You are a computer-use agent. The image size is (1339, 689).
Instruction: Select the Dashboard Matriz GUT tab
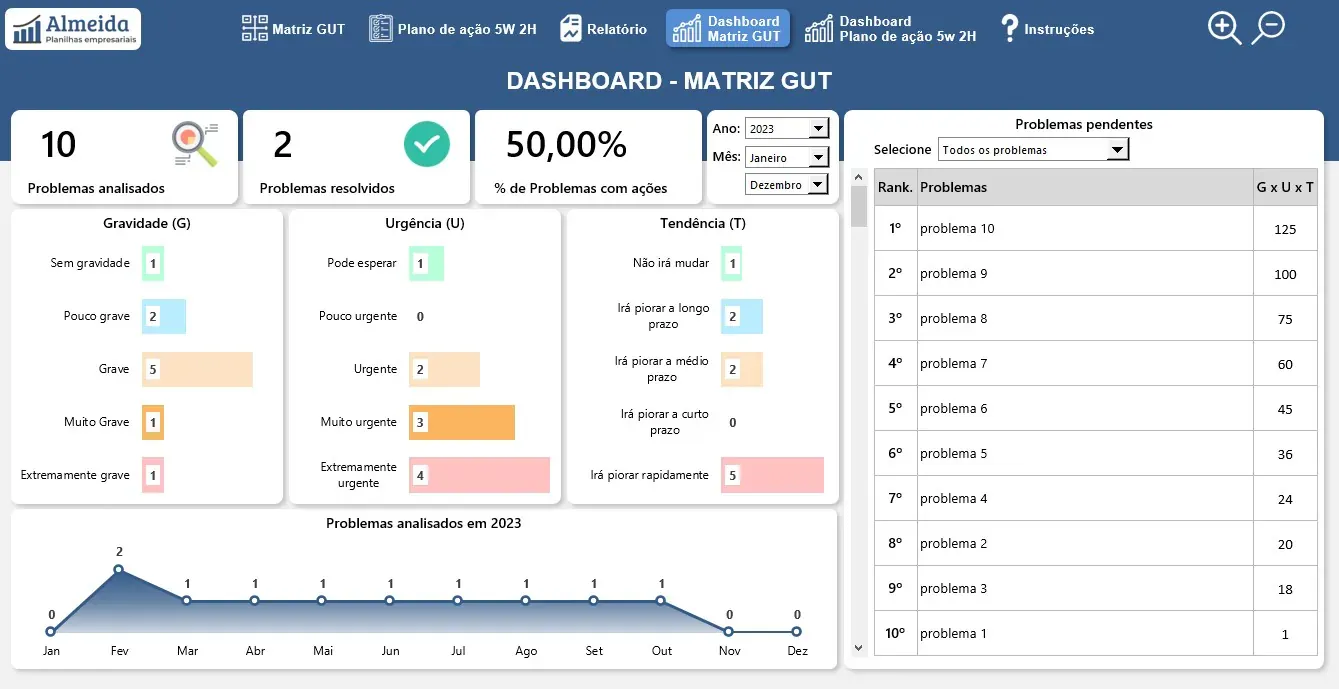[727, 29]
